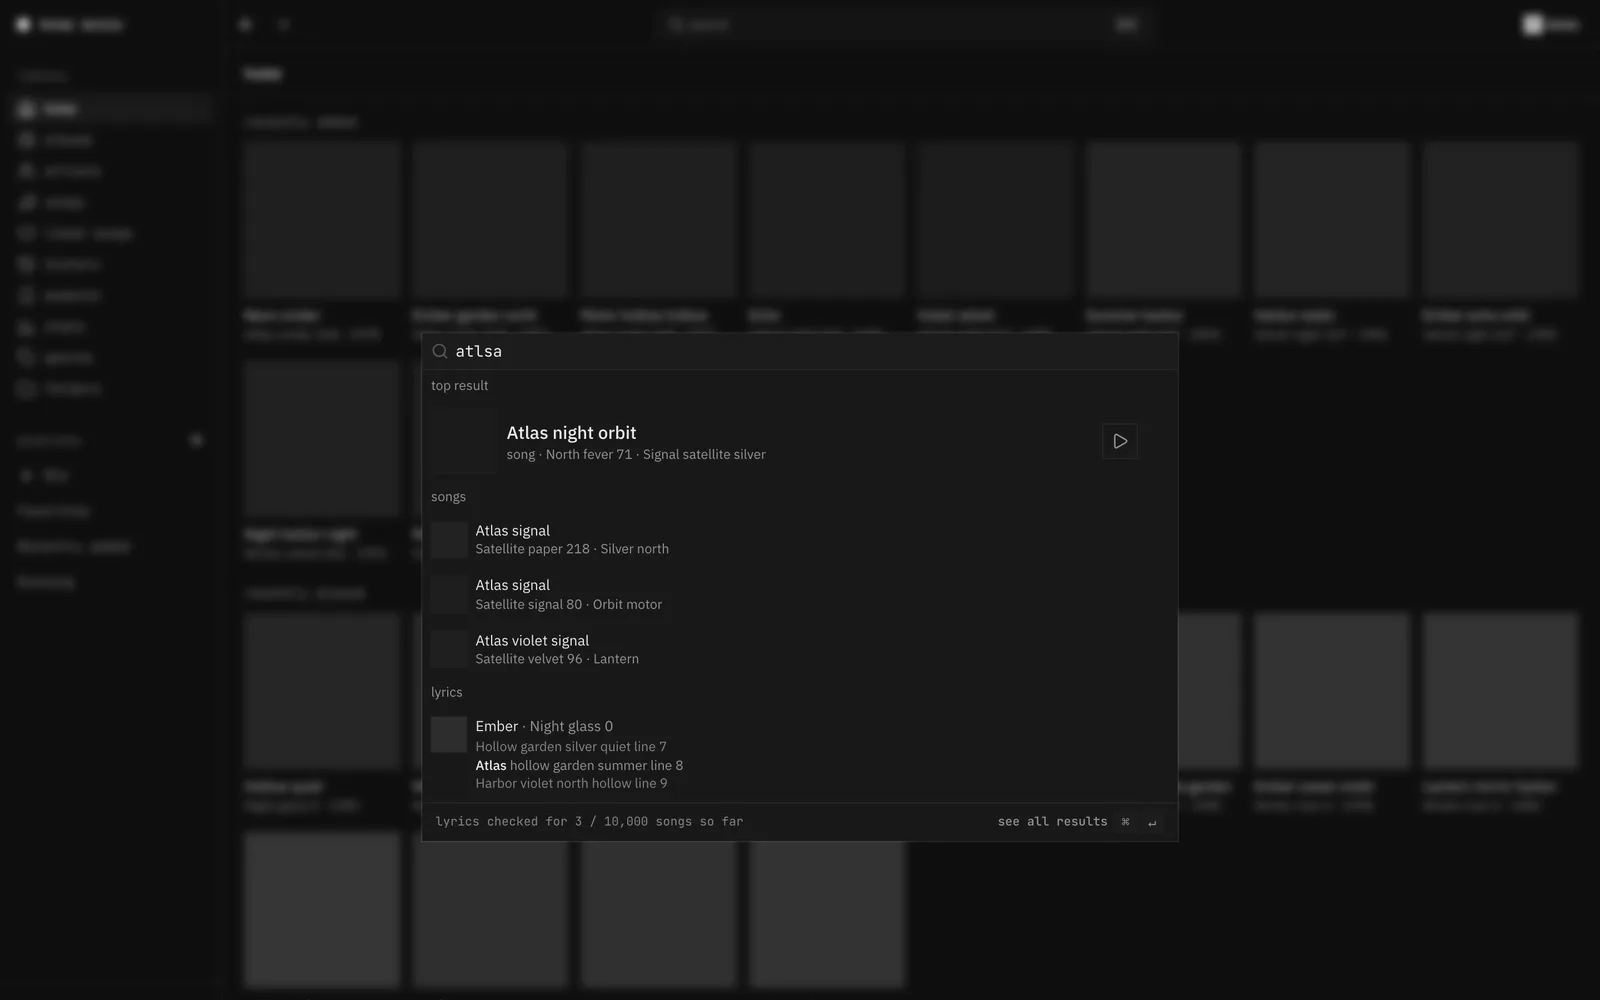Open the Atlas night orbit top result title

[x=571, y=433]
